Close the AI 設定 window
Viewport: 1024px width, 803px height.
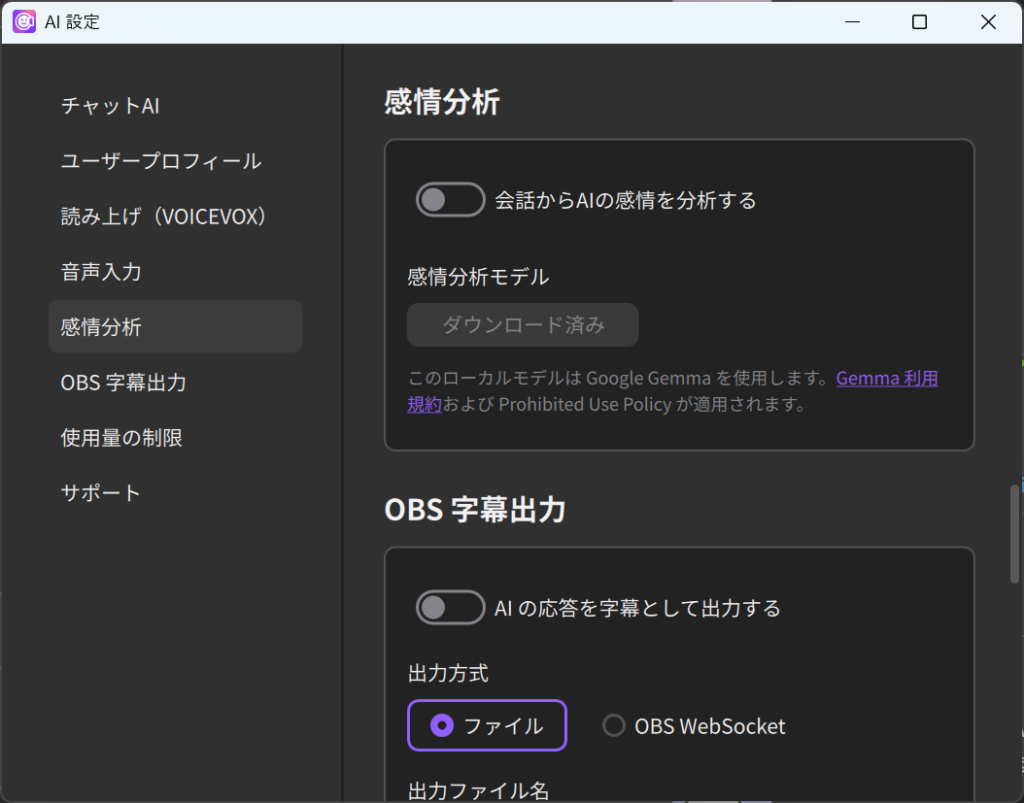point(988,22)
